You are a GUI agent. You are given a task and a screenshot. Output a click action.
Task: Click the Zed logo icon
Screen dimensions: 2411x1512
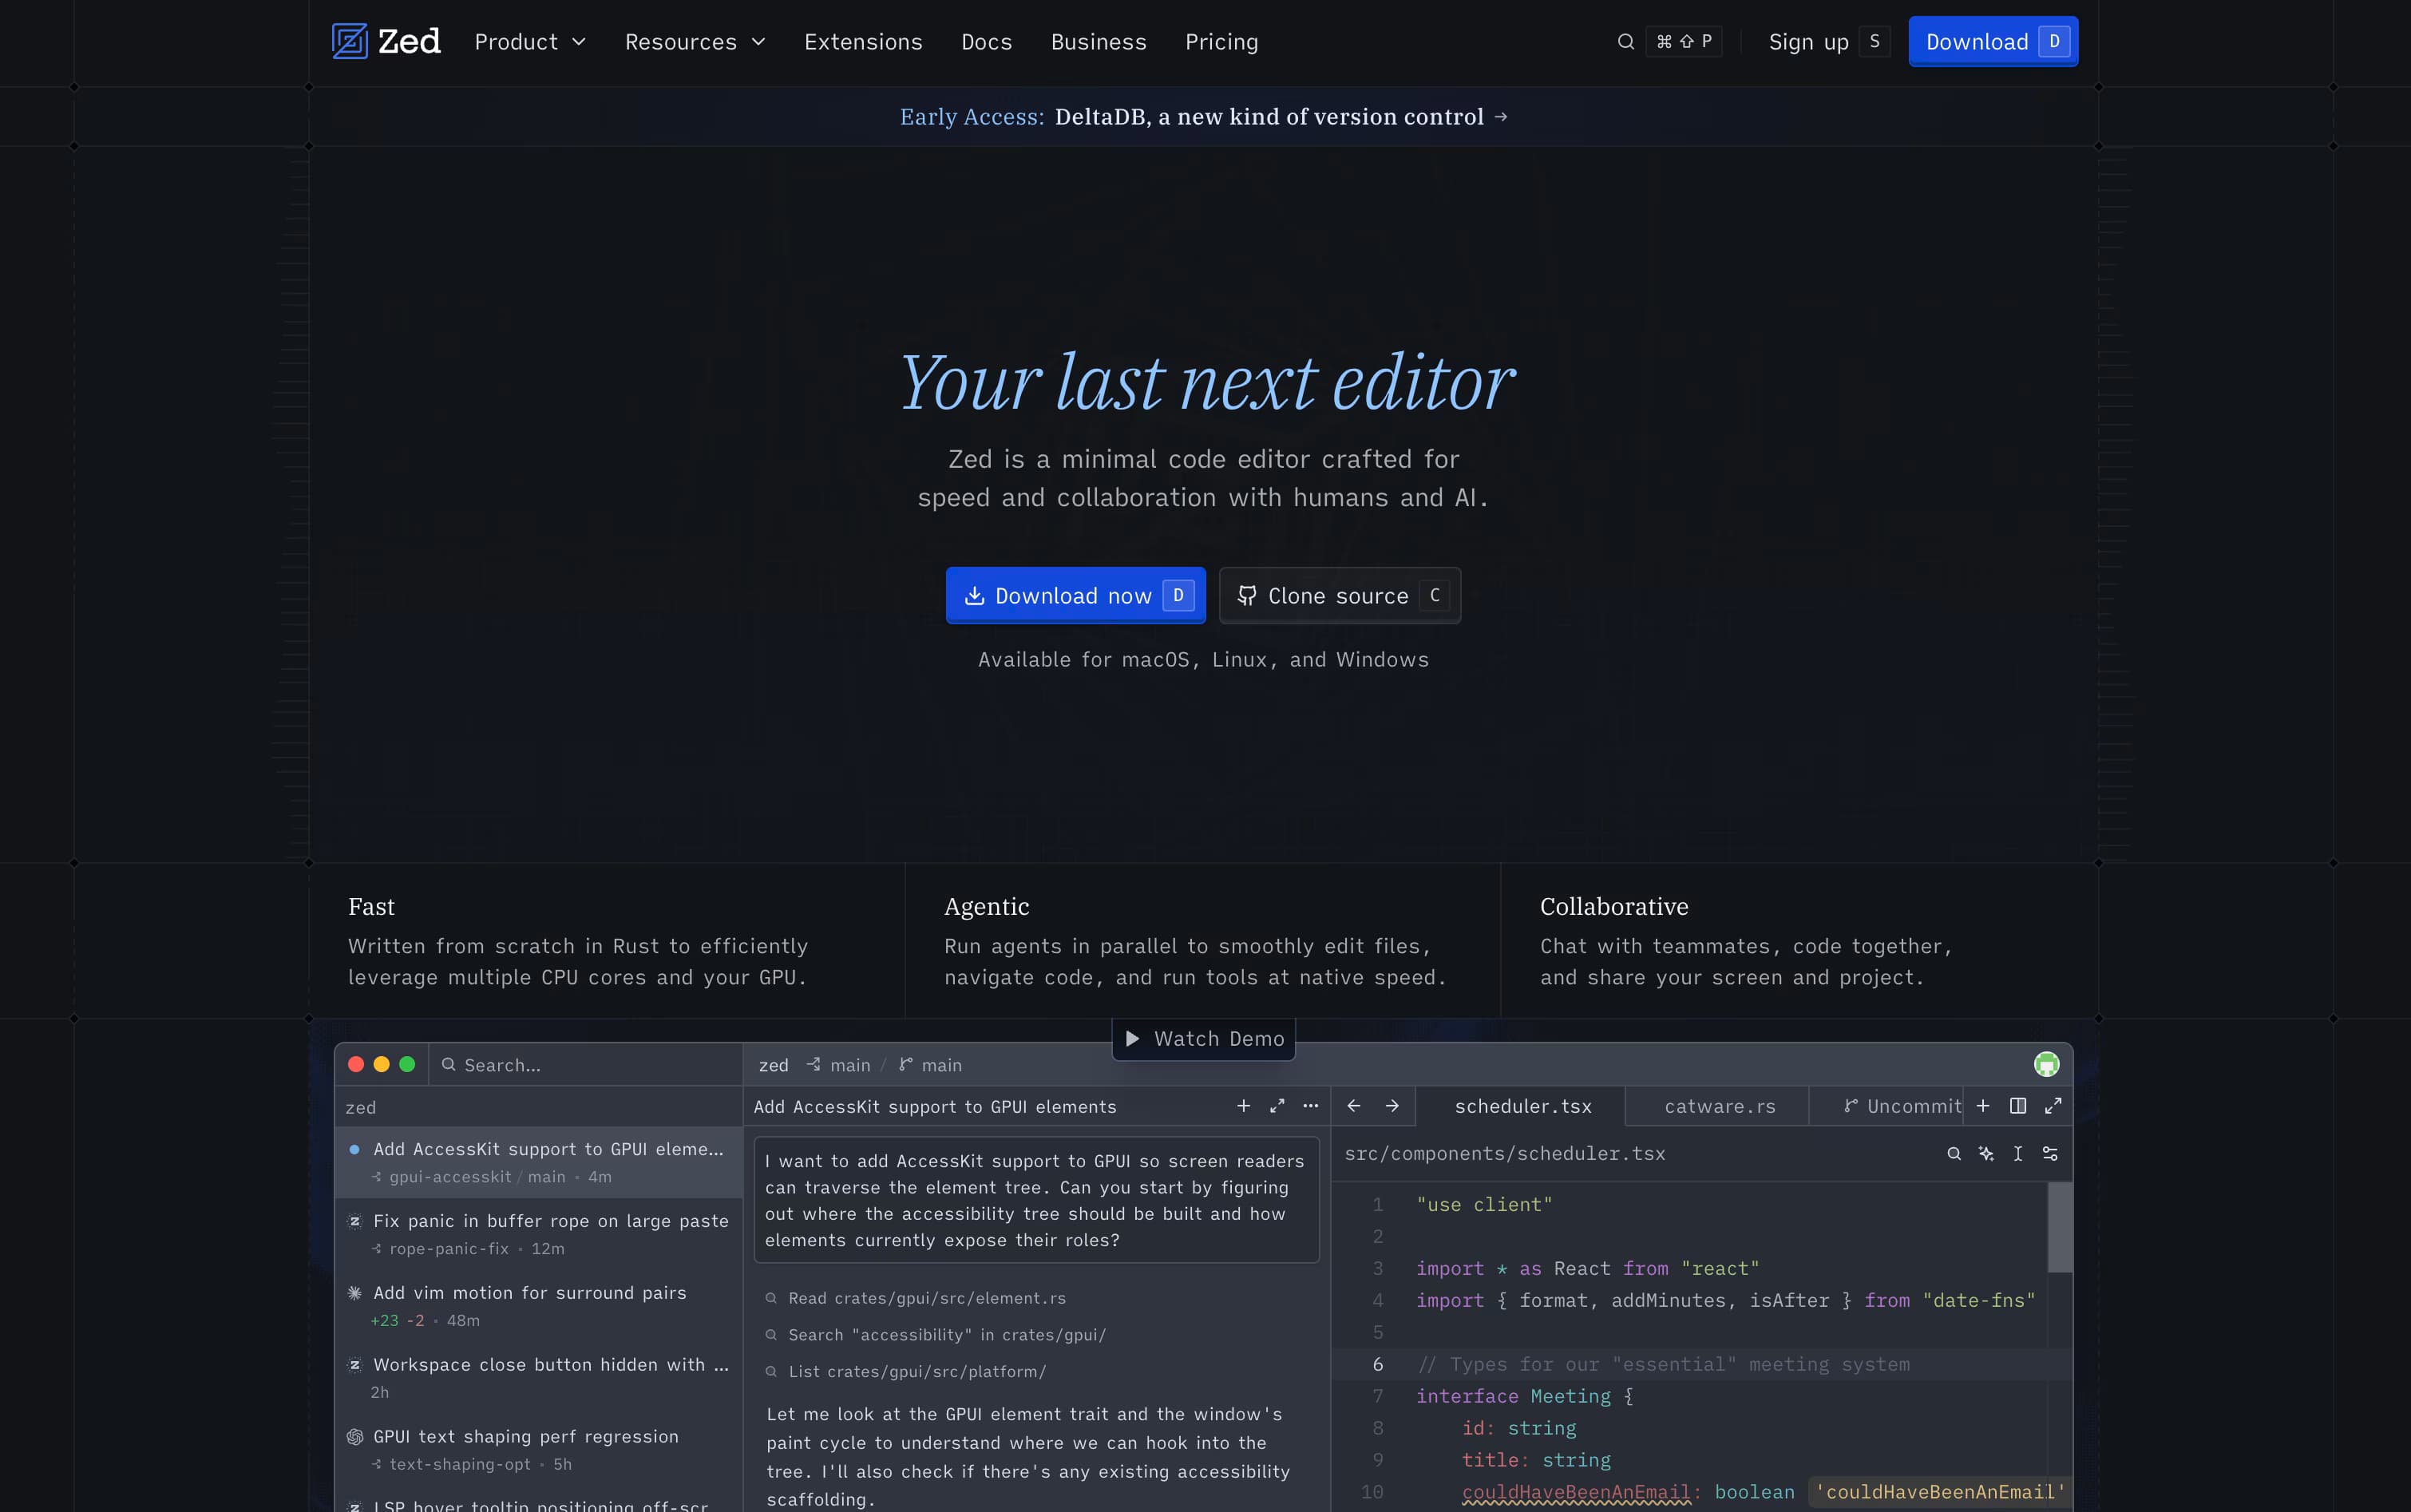[x=350, y=41]
